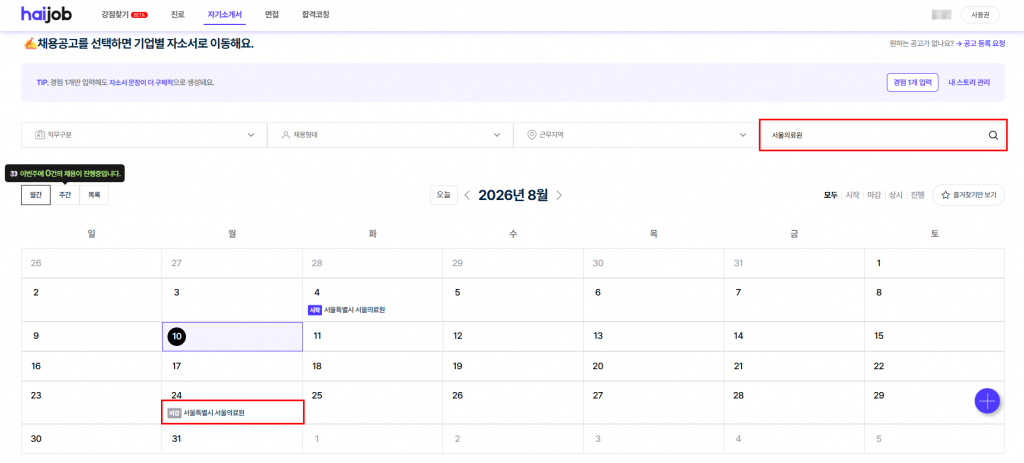Click the 2026년 8월 heading
1024x463 pixels.
(513, 195)
